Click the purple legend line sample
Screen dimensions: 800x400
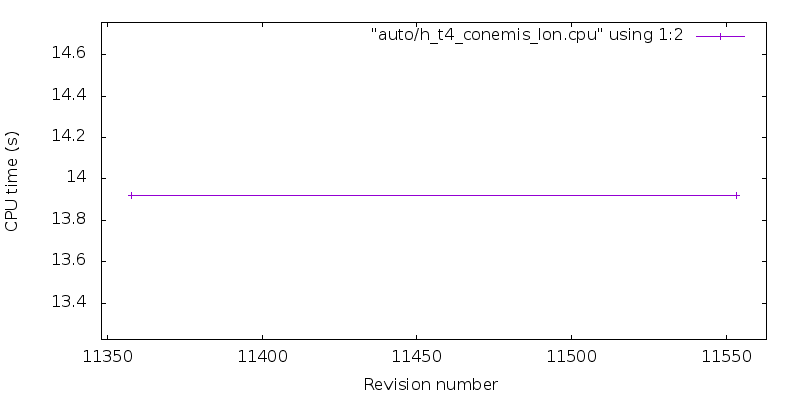[720, 36]
